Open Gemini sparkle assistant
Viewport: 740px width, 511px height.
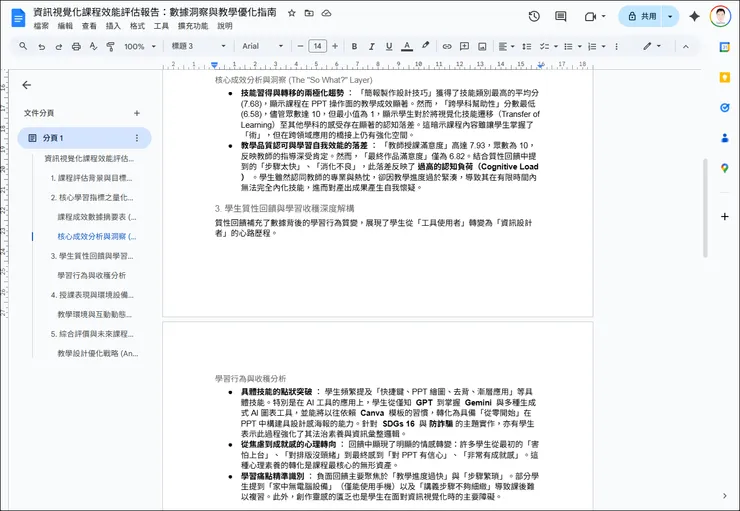(694, 17)
